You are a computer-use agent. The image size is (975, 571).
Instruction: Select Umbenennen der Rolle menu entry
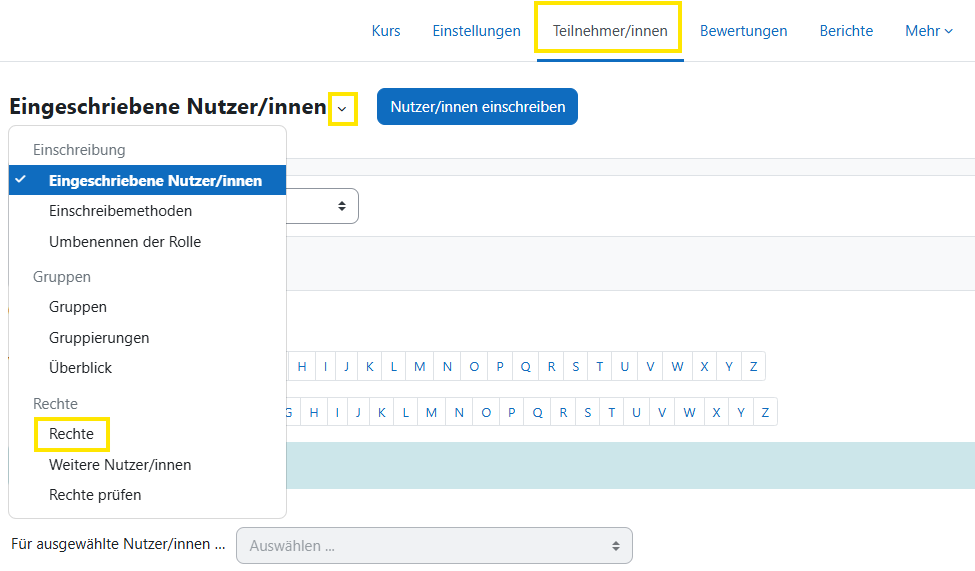(x=125, y=242)
